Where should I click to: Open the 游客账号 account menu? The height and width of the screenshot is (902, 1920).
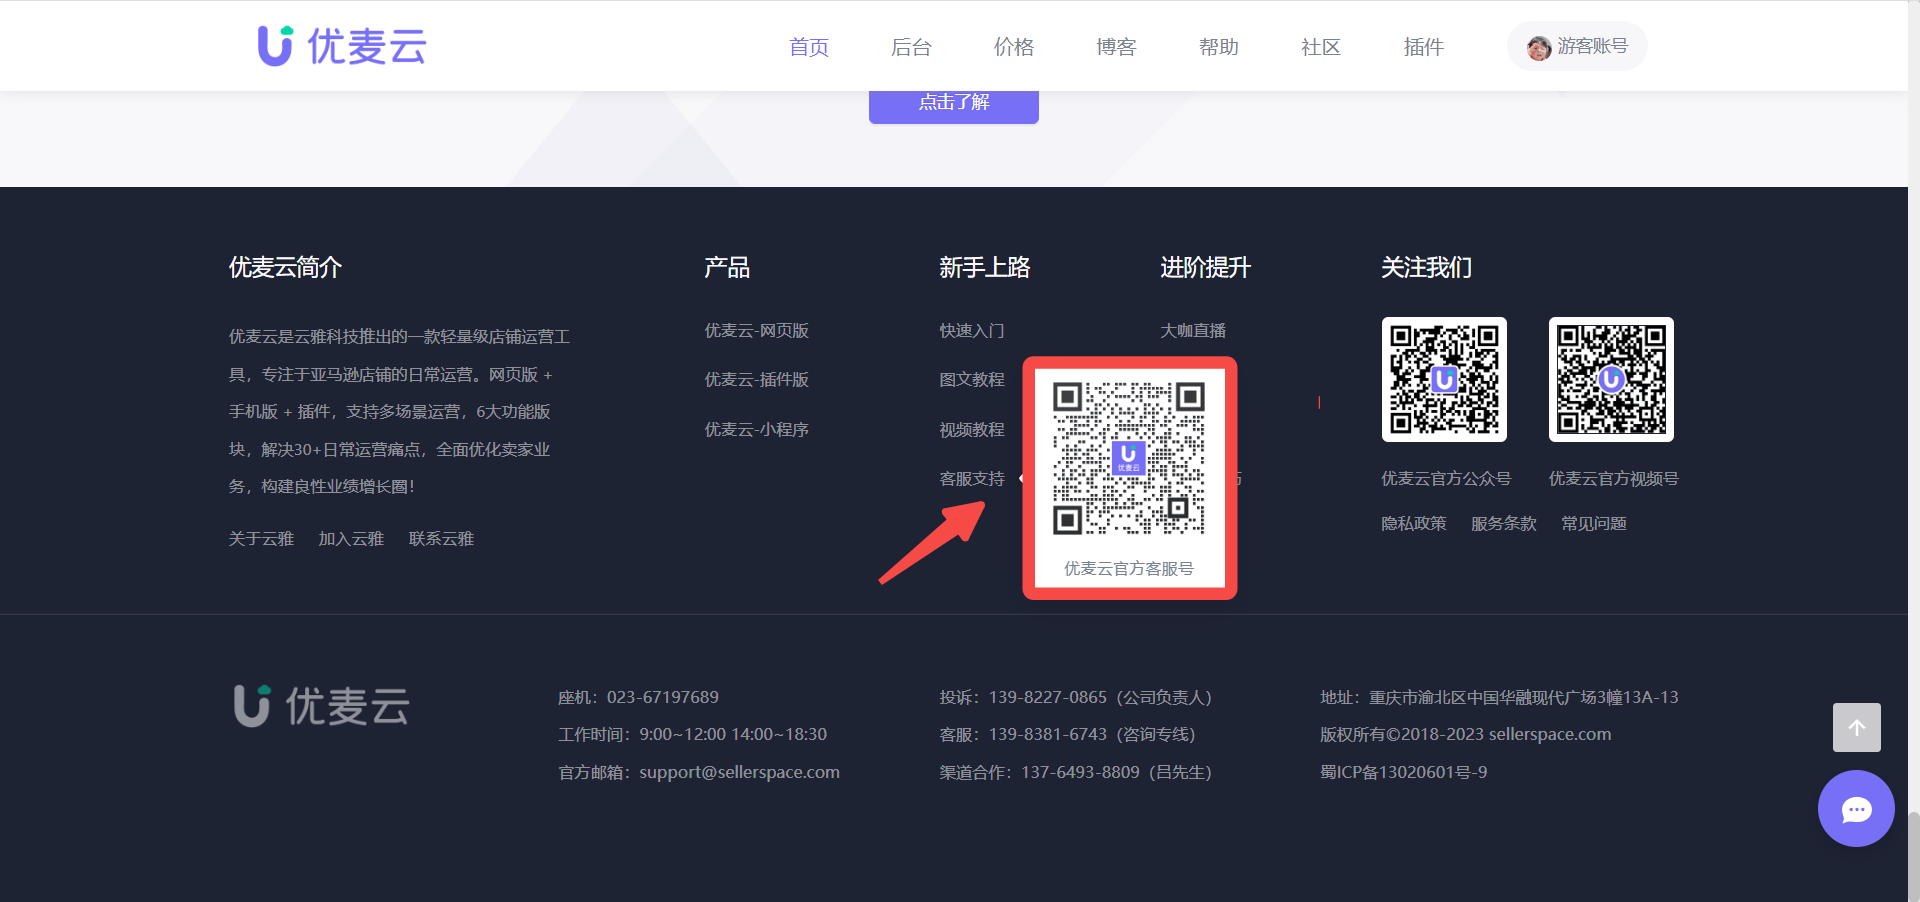(x=1577, y=46)
